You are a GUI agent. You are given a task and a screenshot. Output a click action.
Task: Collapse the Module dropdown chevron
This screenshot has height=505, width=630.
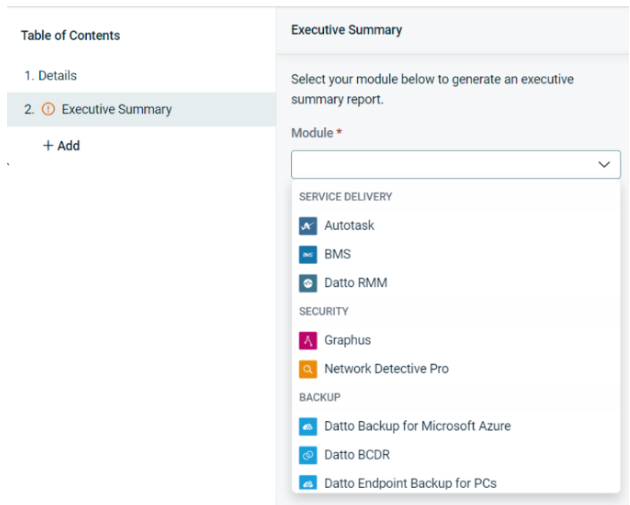[604, 164]
